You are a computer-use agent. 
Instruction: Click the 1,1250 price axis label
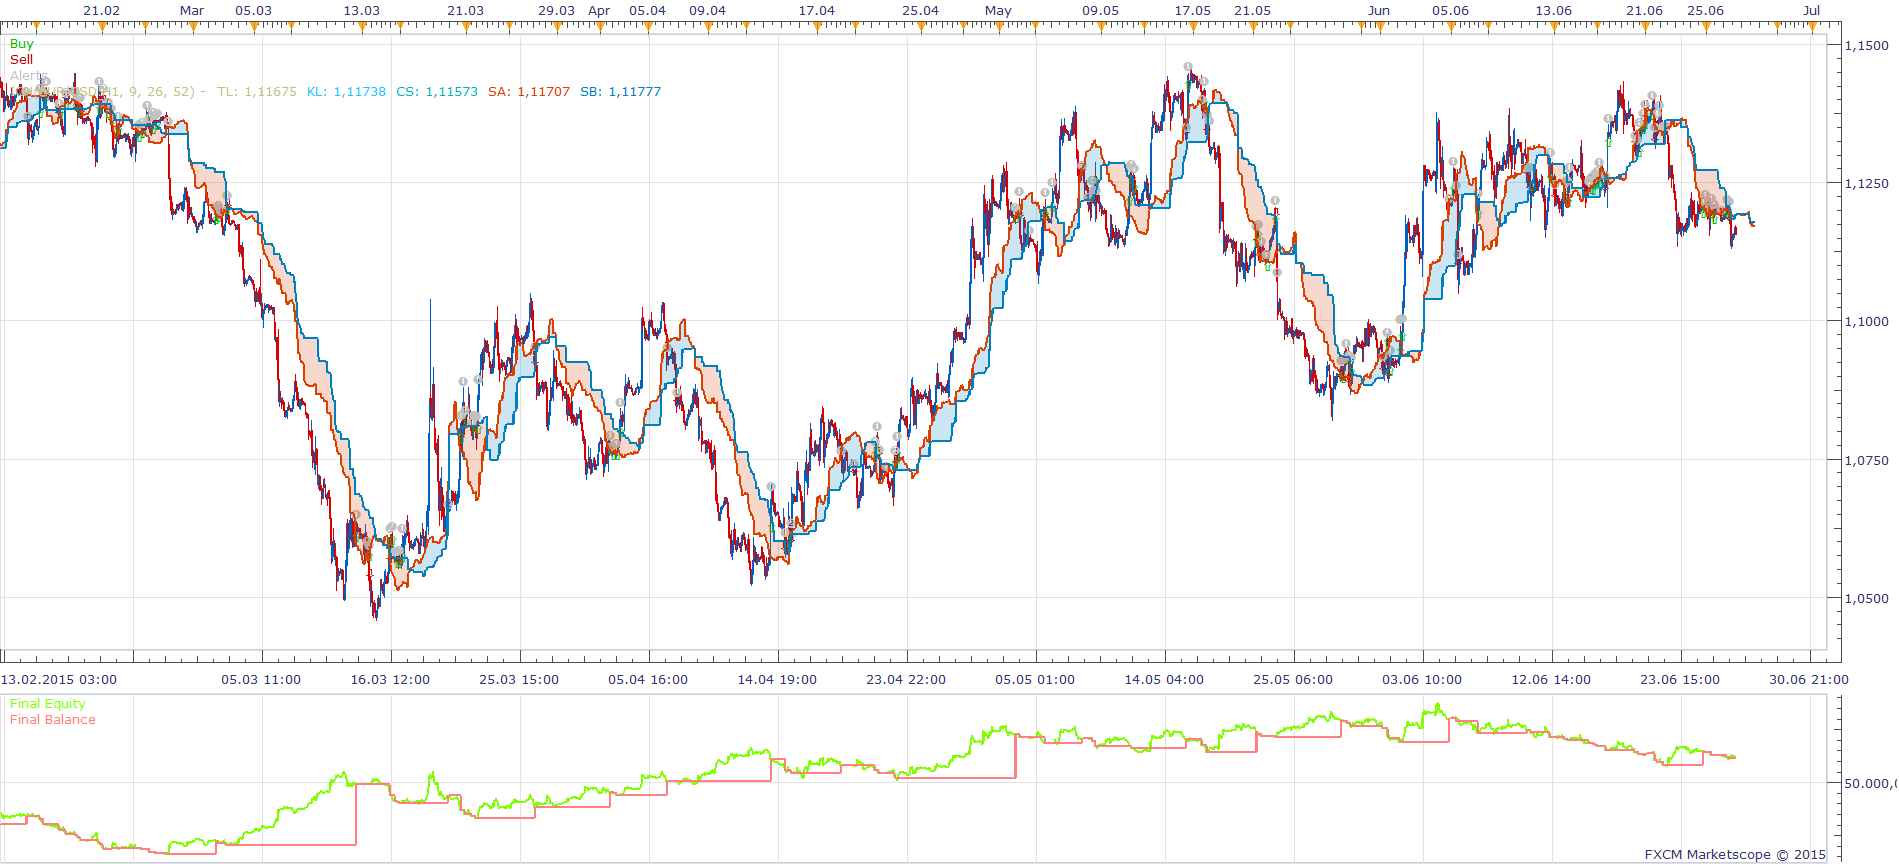click(x=1866, y=184)
